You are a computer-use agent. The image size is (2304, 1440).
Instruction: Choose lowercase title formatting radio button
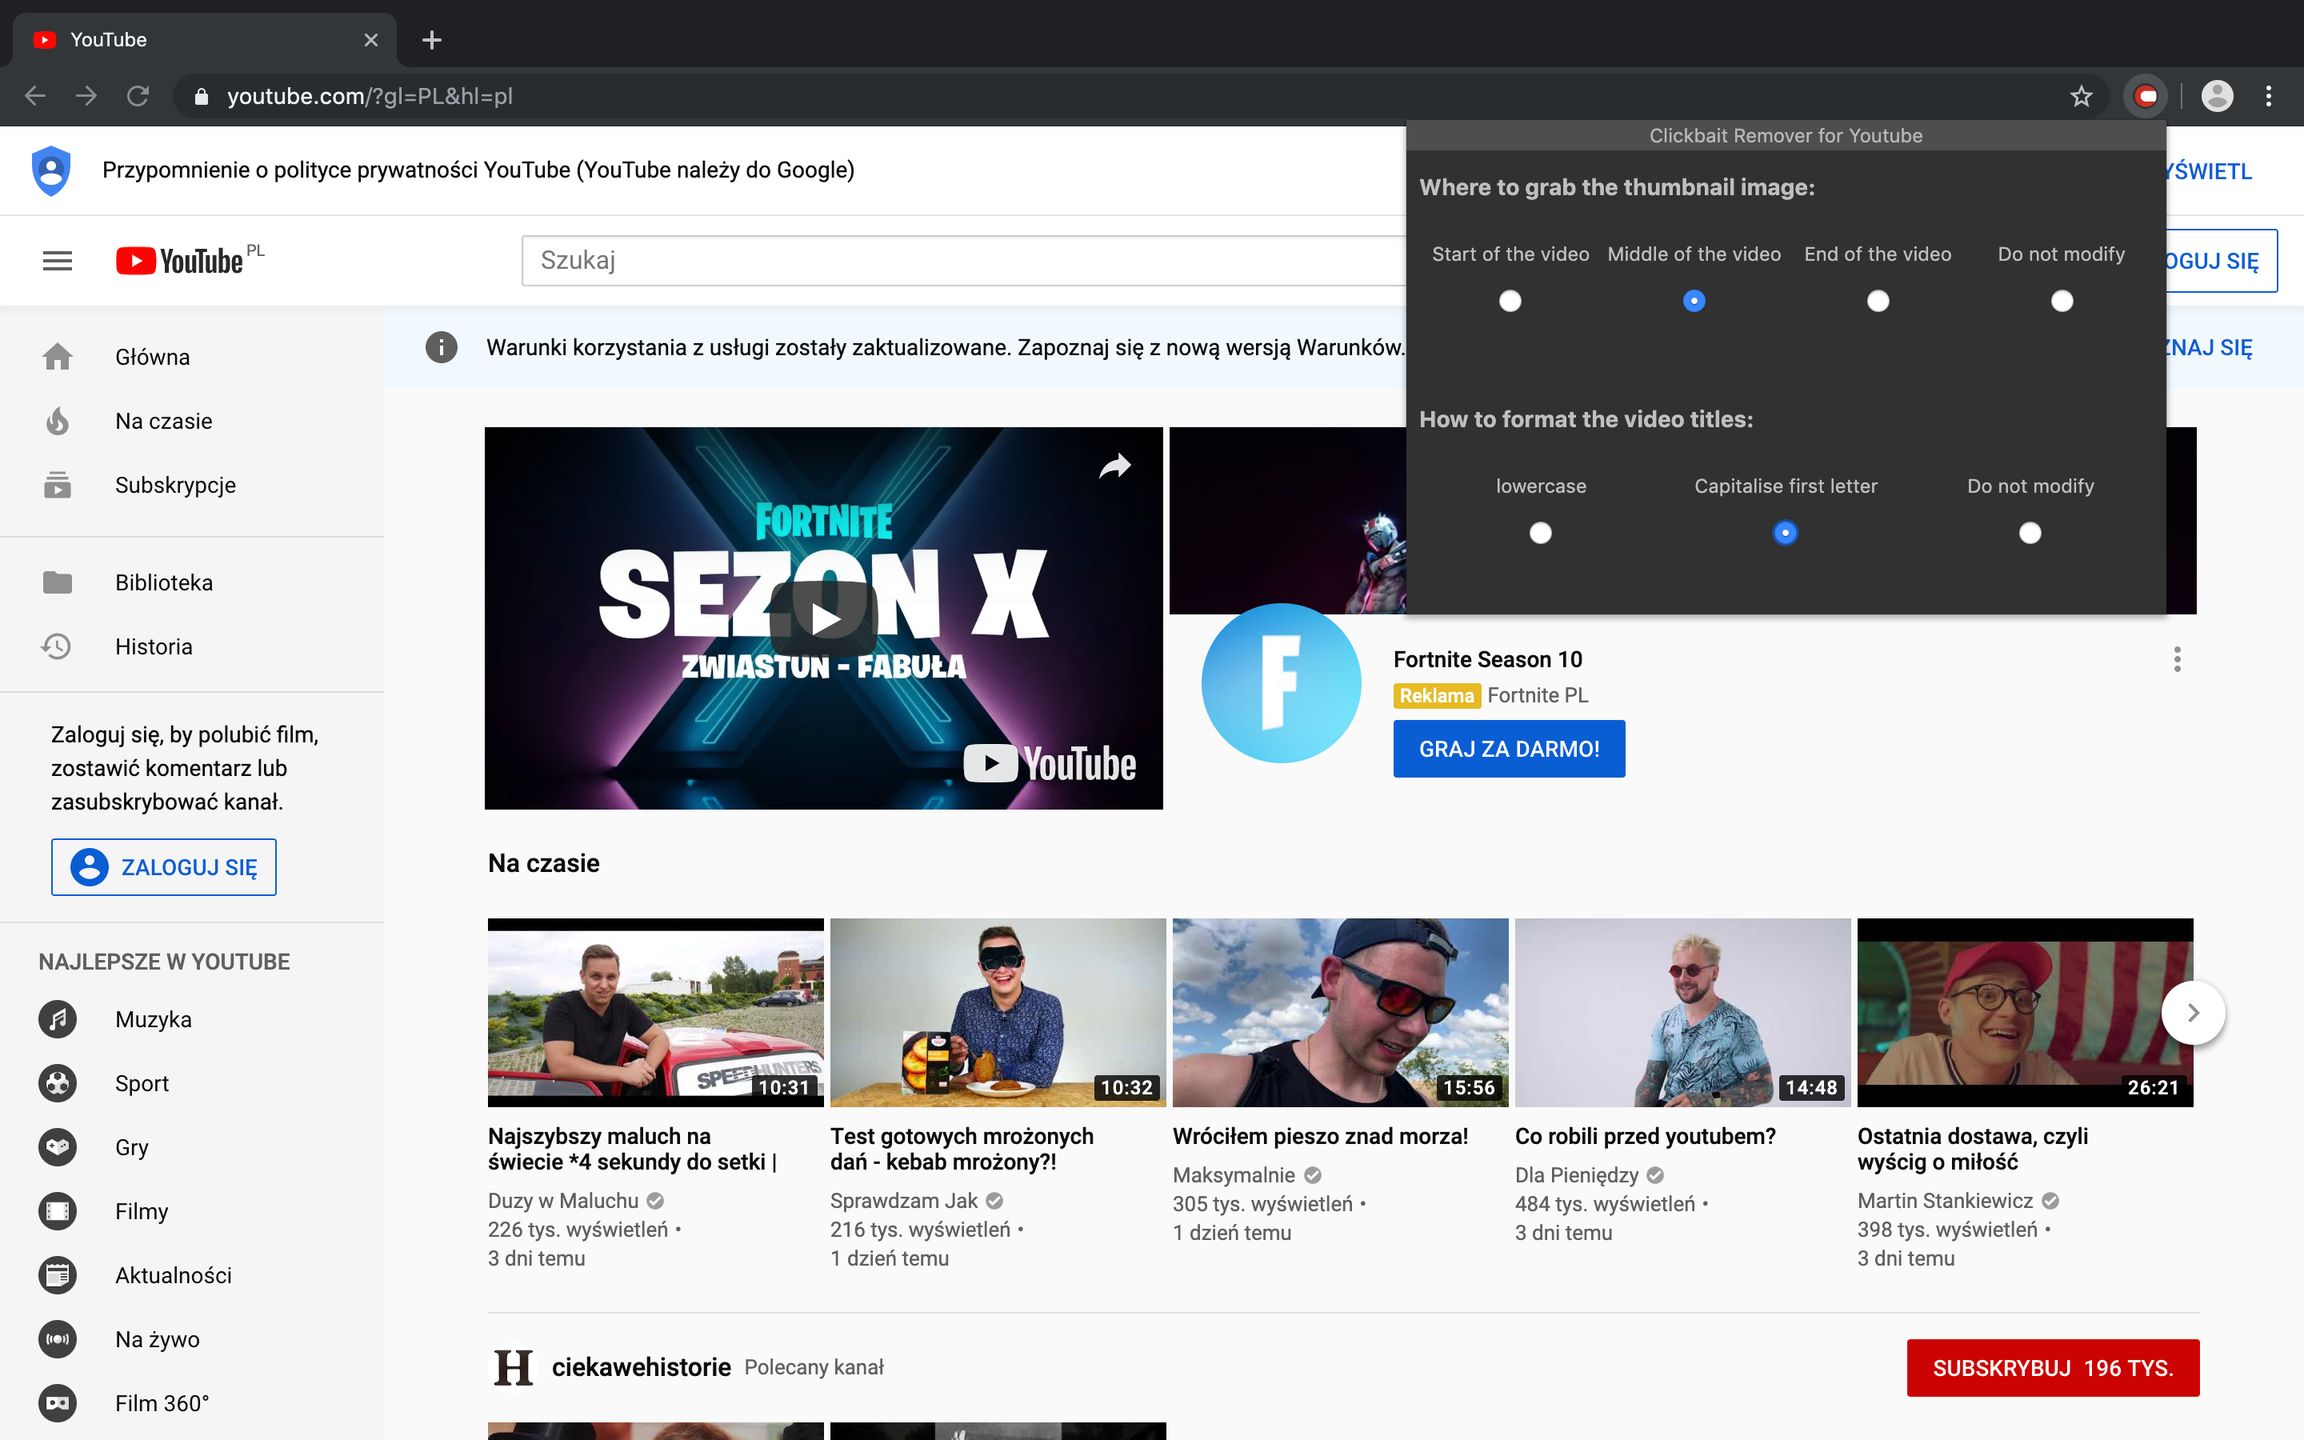pos(1540,533)
